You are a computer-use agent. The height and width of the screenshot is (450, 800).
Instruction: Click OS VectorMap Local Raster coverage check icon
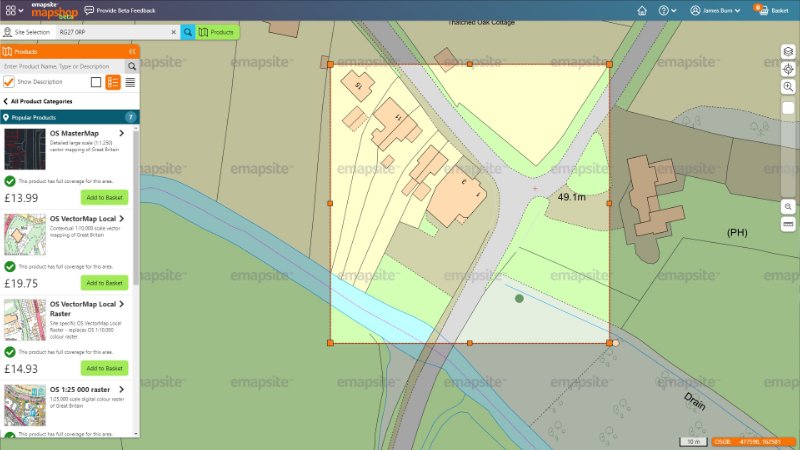[10, 352]
